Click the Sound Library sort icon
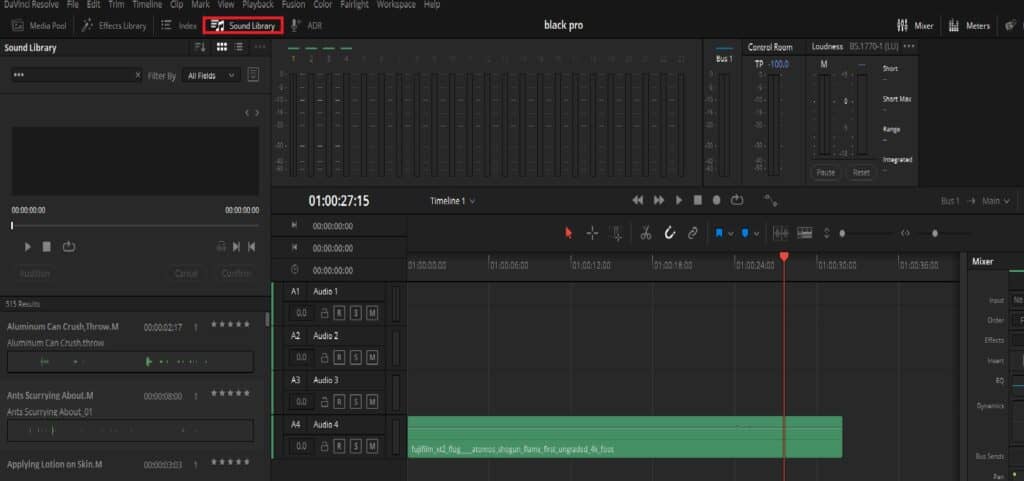1024x481 pixels. (x=200, y=47)
